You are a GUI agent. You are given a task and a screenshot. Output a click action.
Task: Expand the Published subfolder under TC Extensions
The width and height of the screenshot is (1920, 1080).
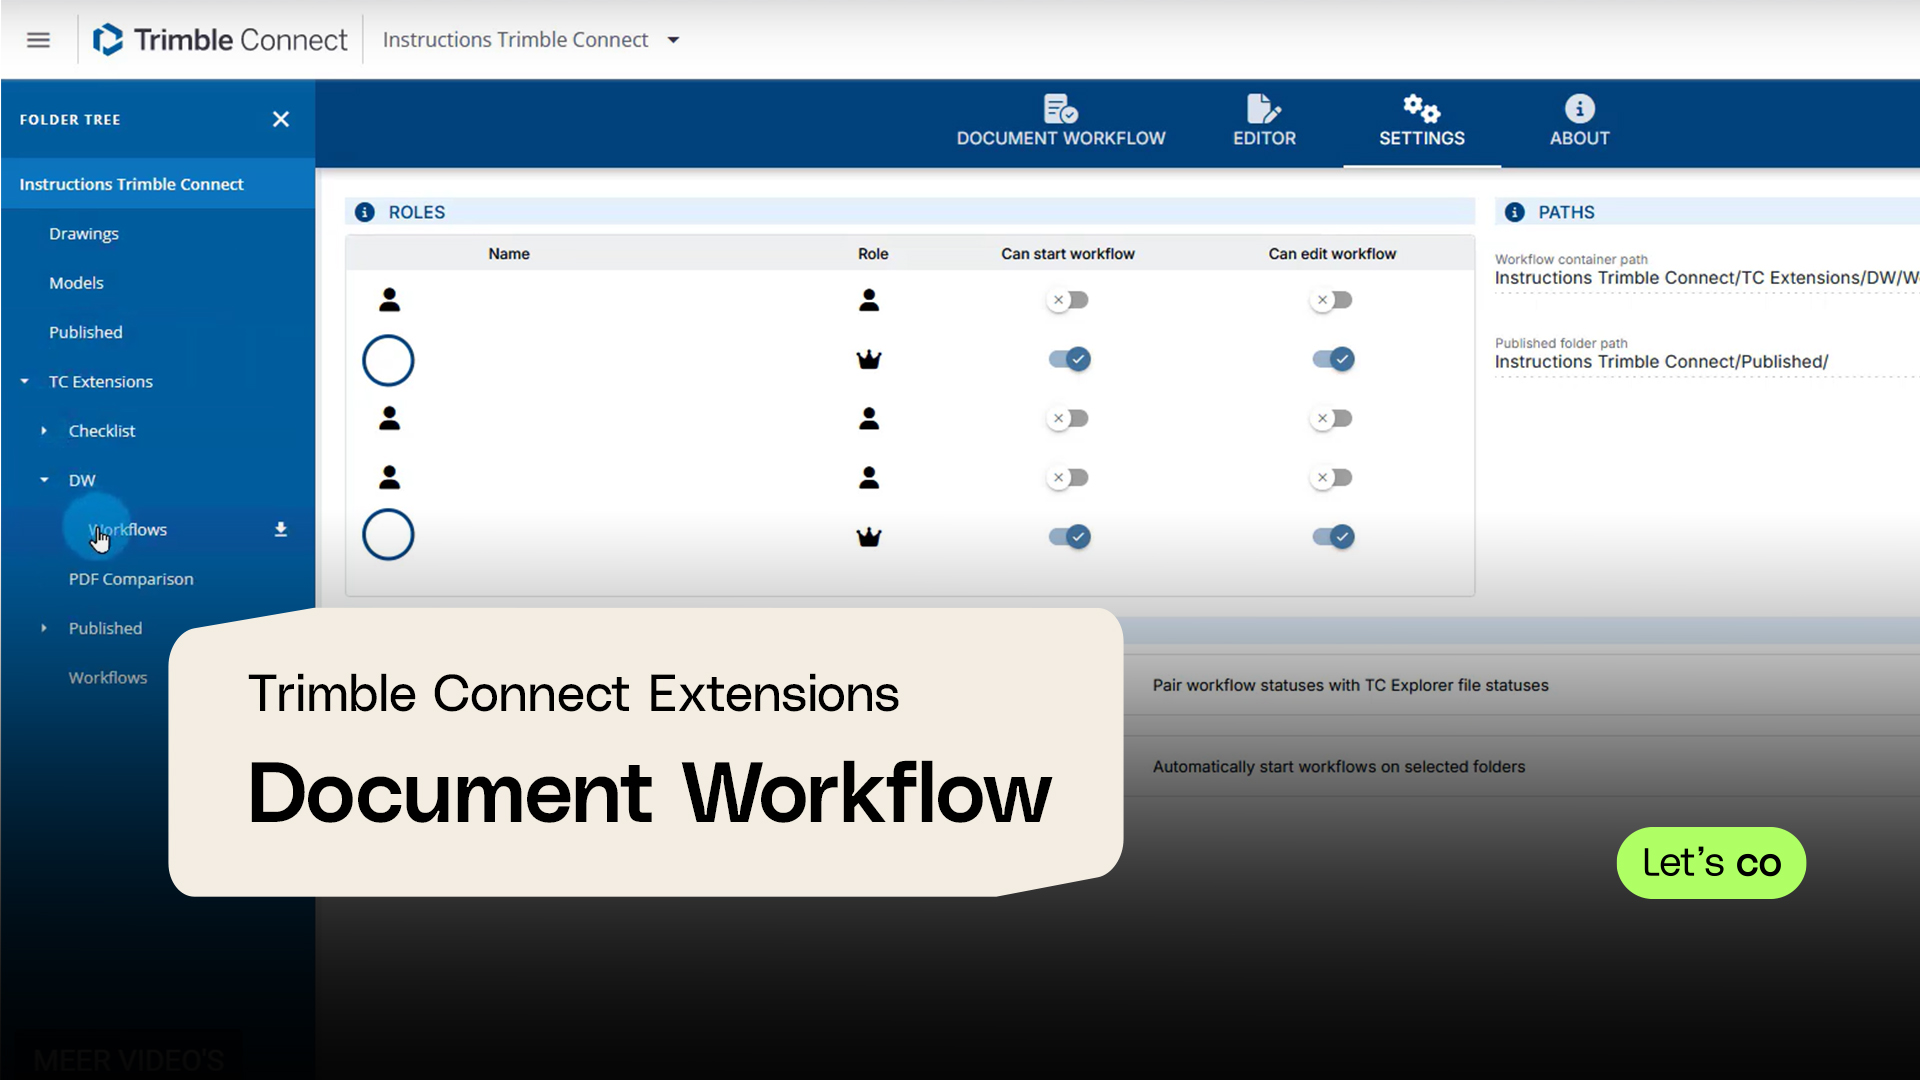click(x=44, y=628)
